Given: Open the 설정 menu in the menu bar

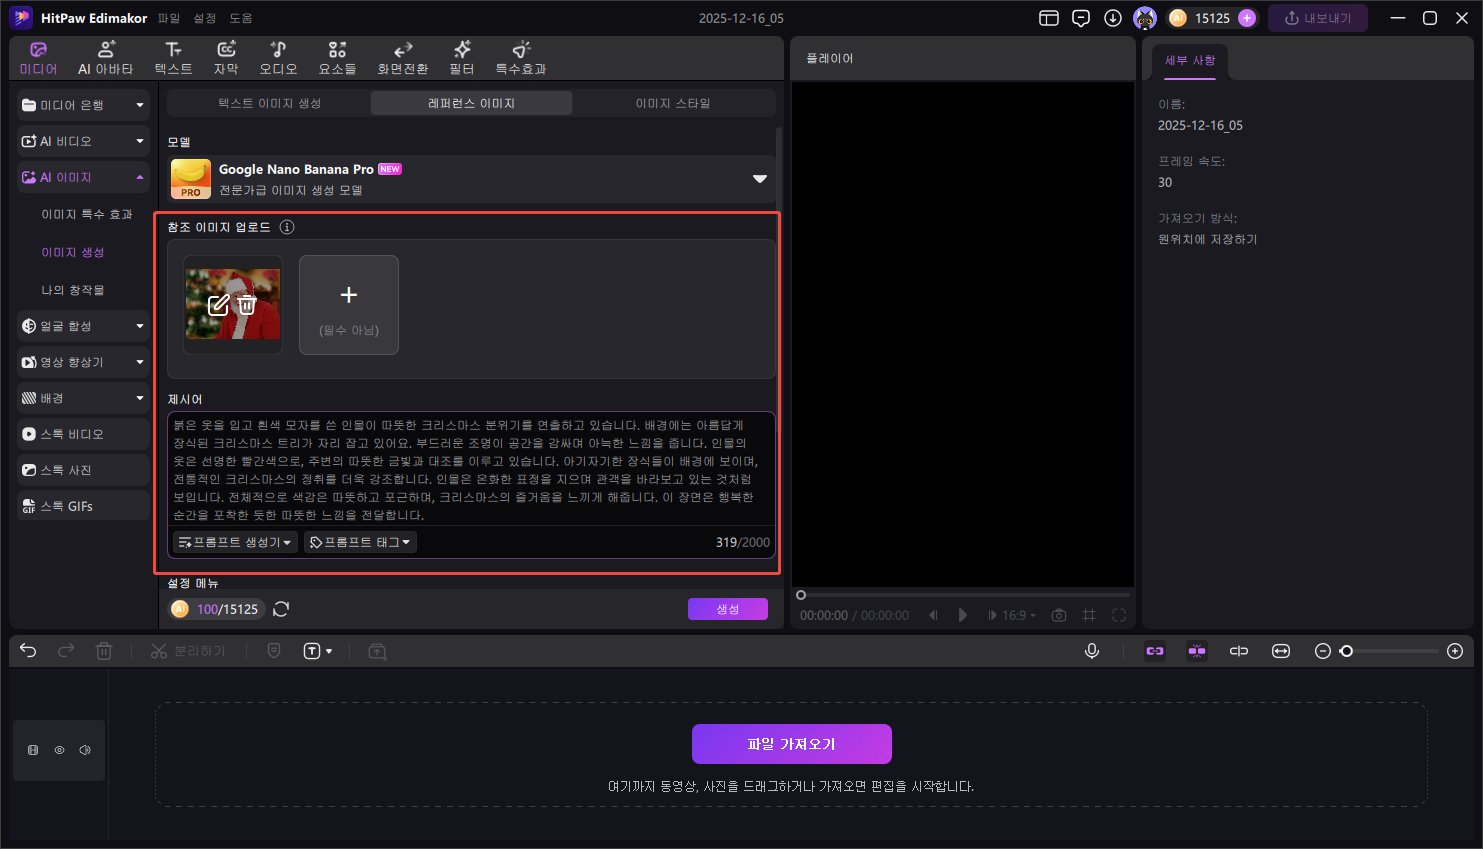Looking at the screenshot, I should pos(206,17).
